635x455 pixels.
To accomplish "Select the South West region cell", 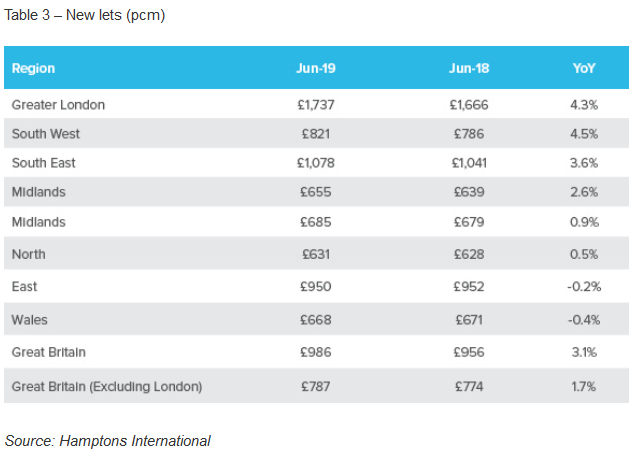I will click(x=46, y=133).
